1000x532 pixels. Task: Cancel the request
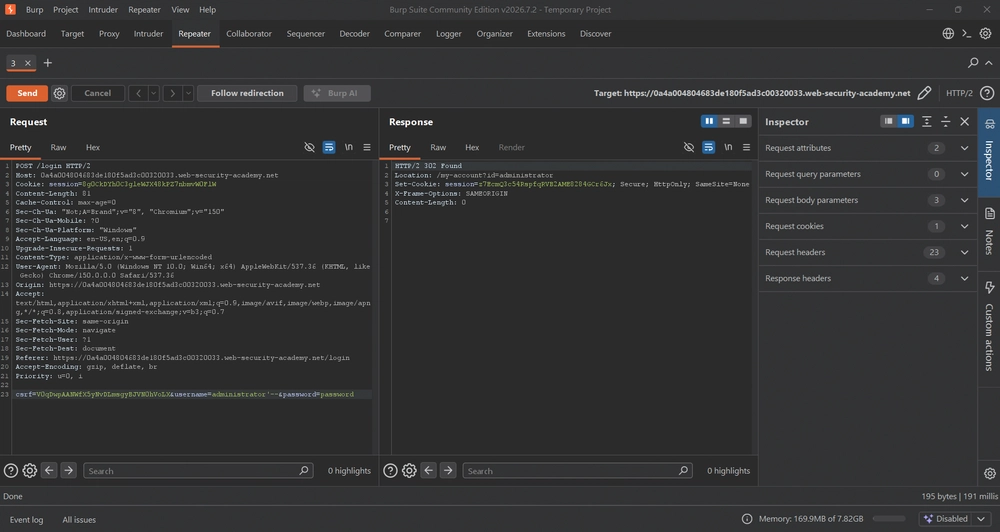click(x=98, y=93)
